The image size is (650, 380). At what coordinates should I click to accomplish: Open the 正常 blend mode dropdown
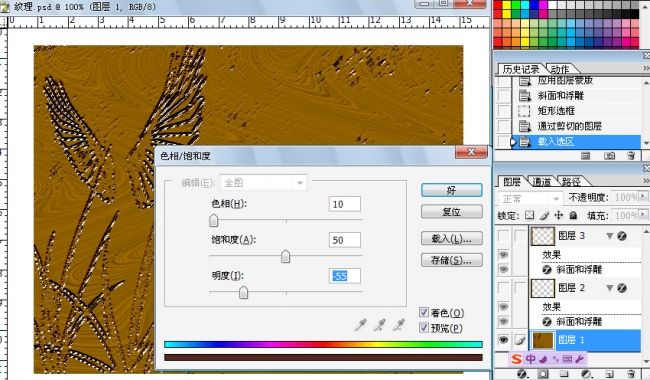click(530, 199)
